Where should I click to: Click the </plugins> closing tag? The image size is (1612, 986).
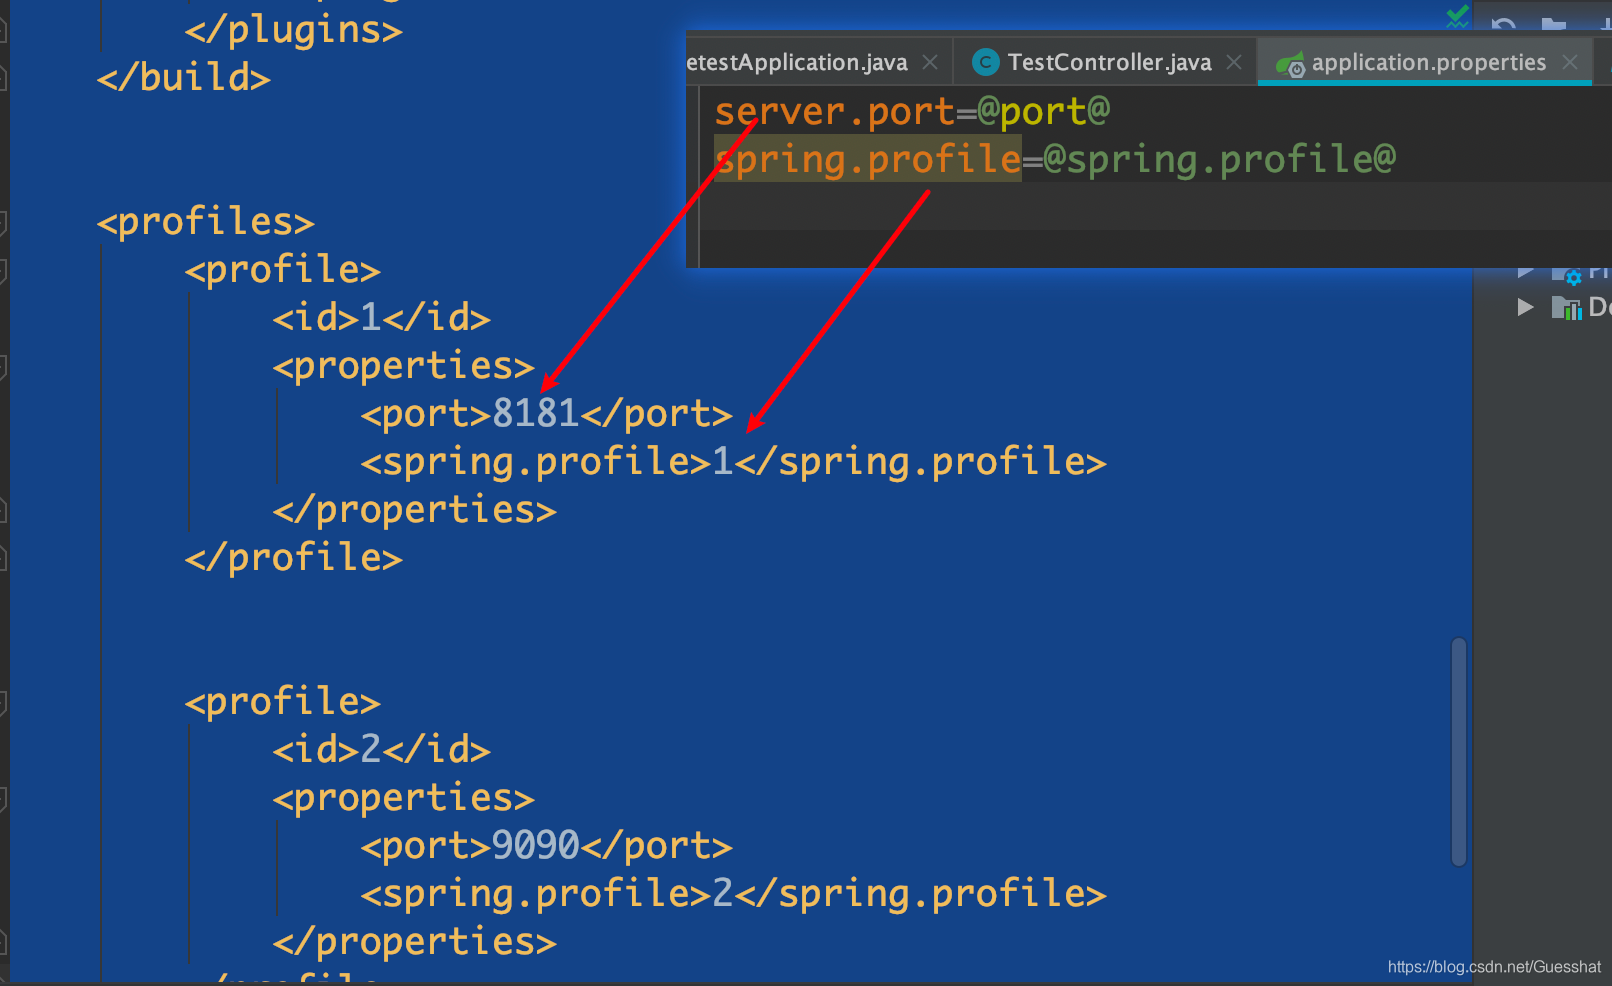(x=294, y=29)
